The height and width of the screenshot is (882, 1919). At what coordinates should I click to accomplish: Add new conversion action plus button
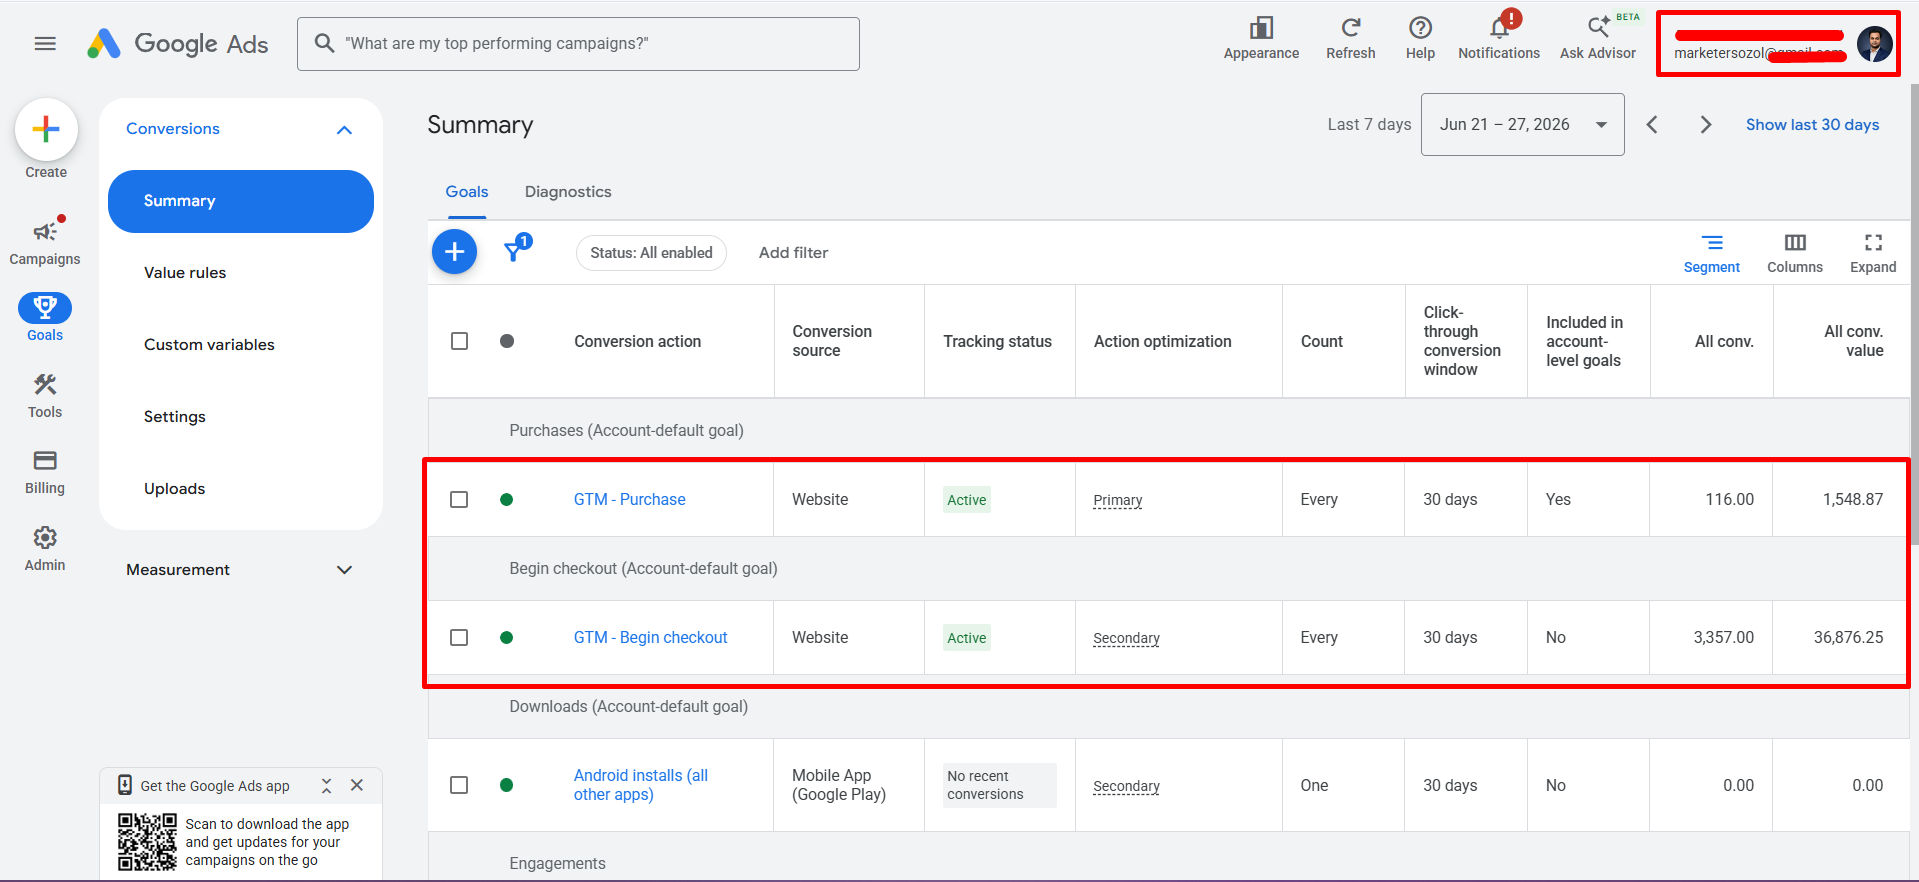coord(454,251)
